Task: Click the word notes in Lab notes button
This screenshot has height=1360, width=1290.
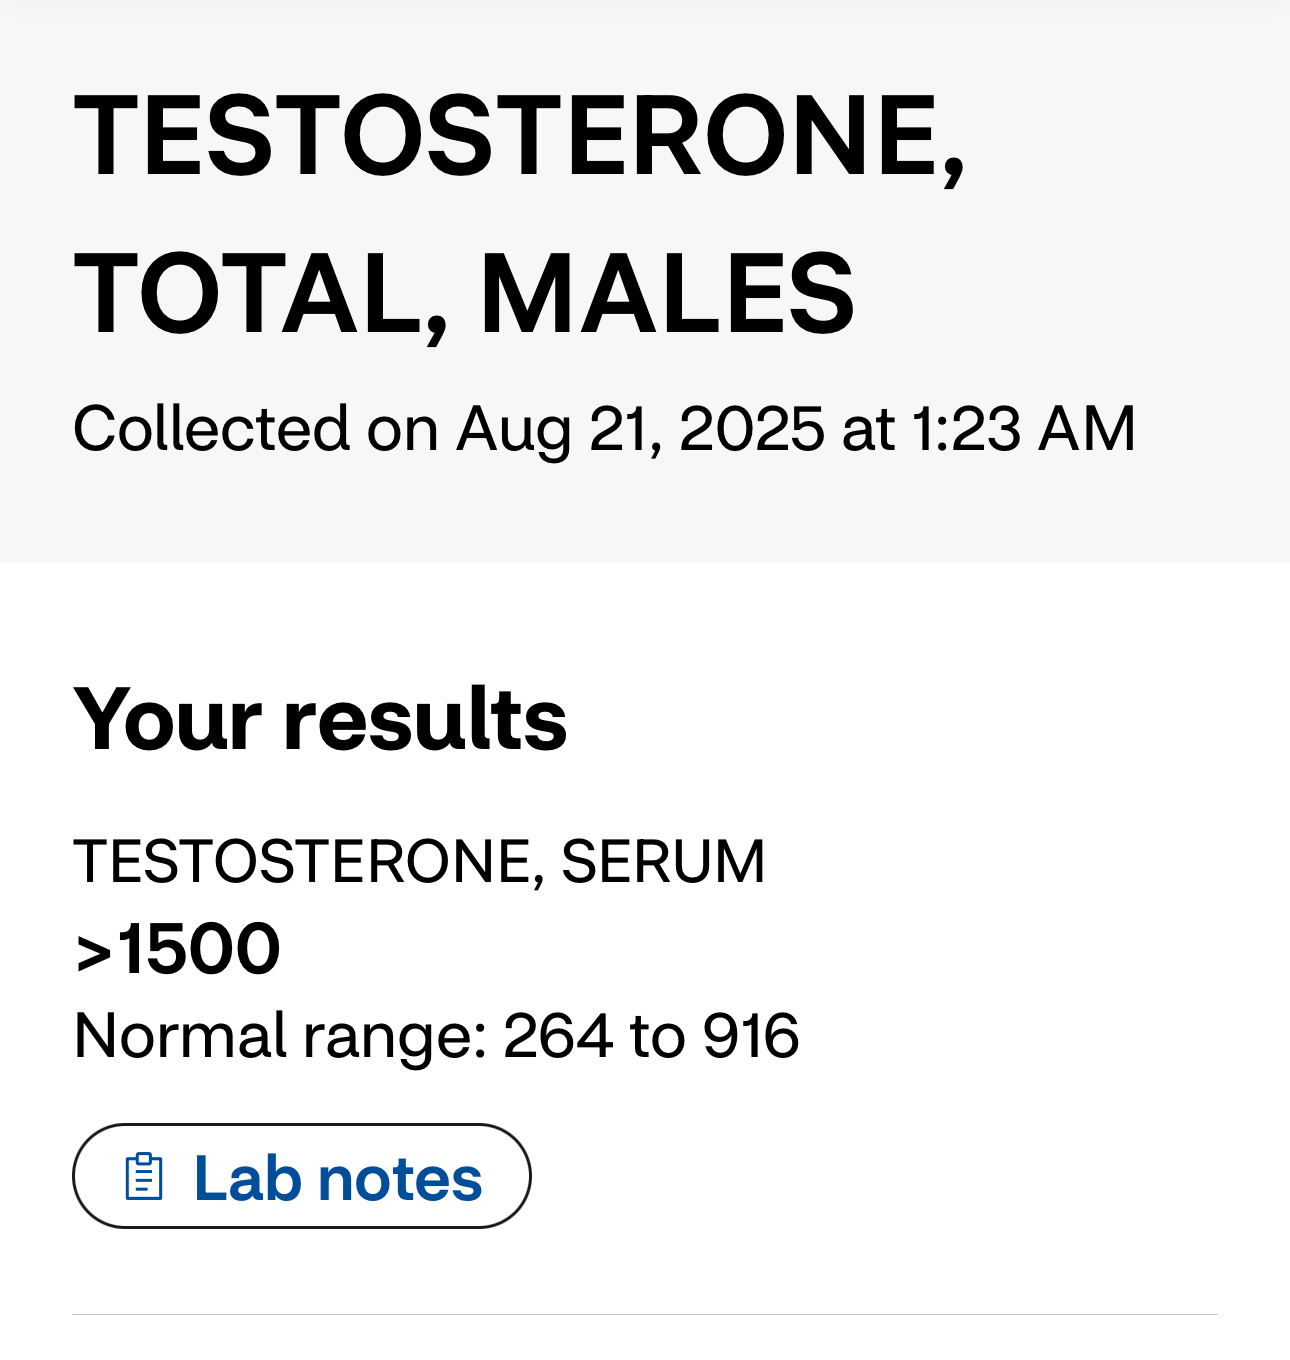Action: pyautogui.click(x=400, y=1178)
